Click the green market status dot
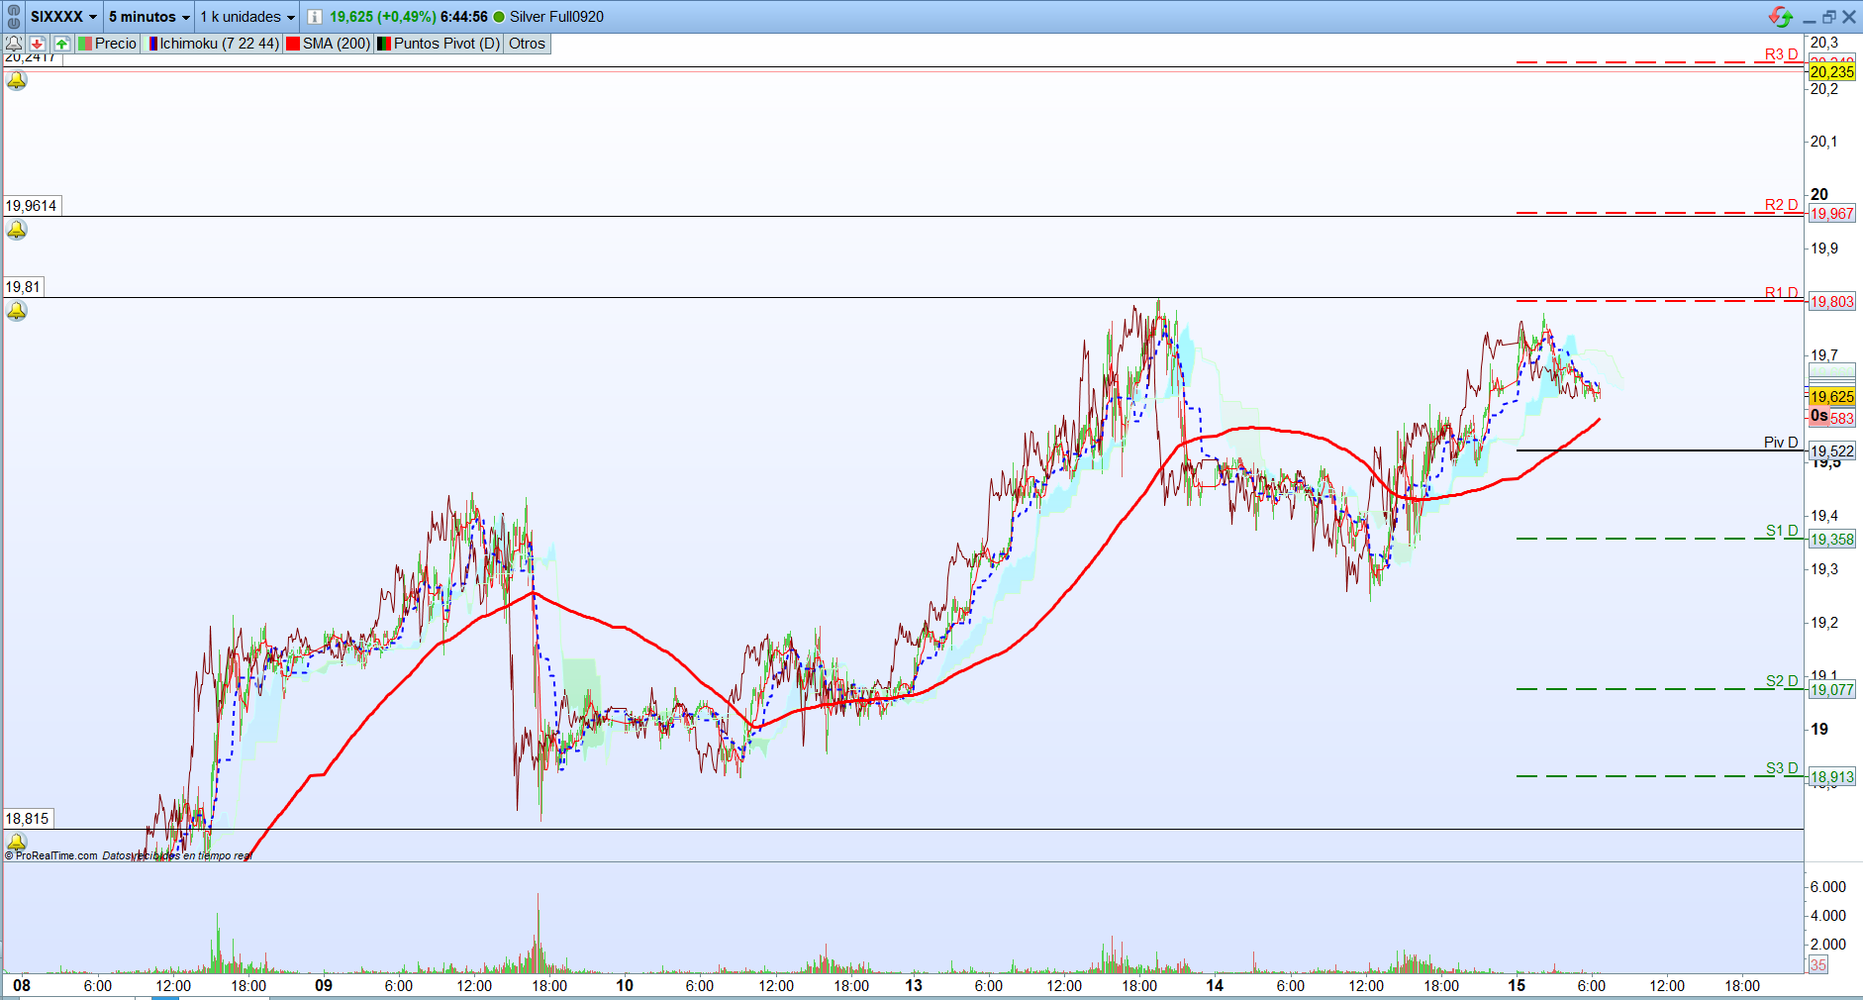This screenshot has width=1863, height=1000. click(499, 17)
